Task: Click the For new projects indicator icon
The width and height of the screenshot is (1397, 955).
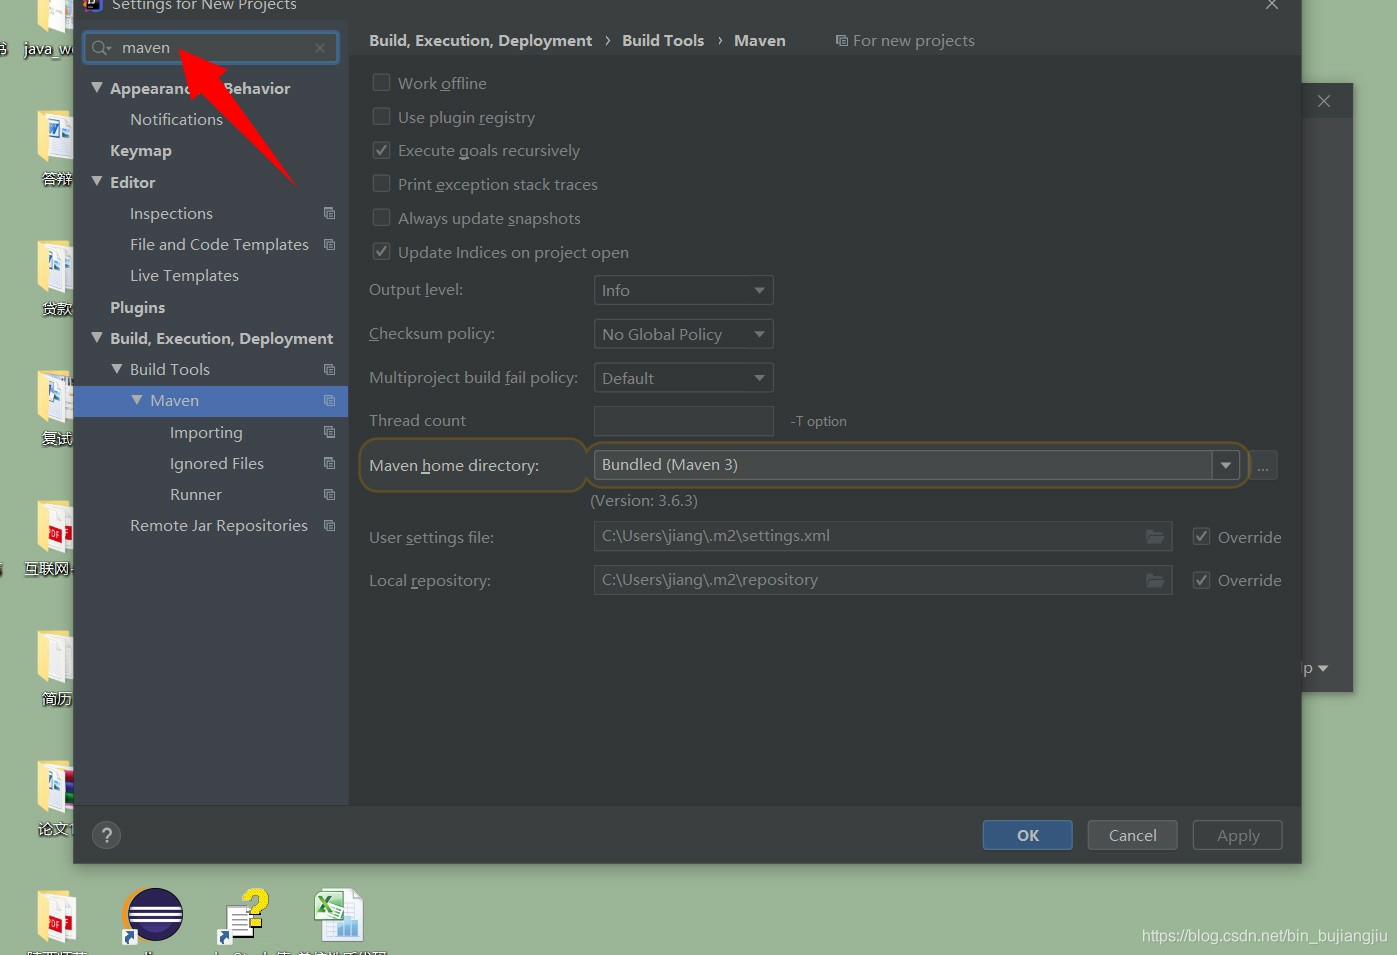Action: (x=841, y=40)
